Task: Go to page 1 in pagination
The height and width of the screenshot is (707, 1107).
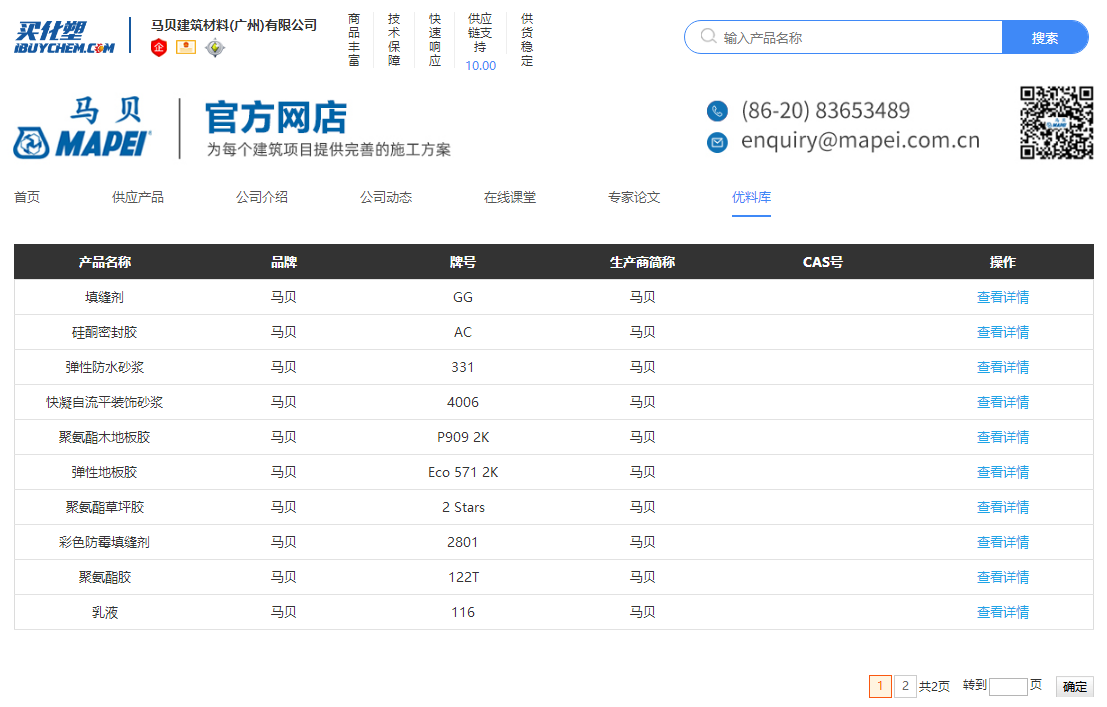Action: 880,686
